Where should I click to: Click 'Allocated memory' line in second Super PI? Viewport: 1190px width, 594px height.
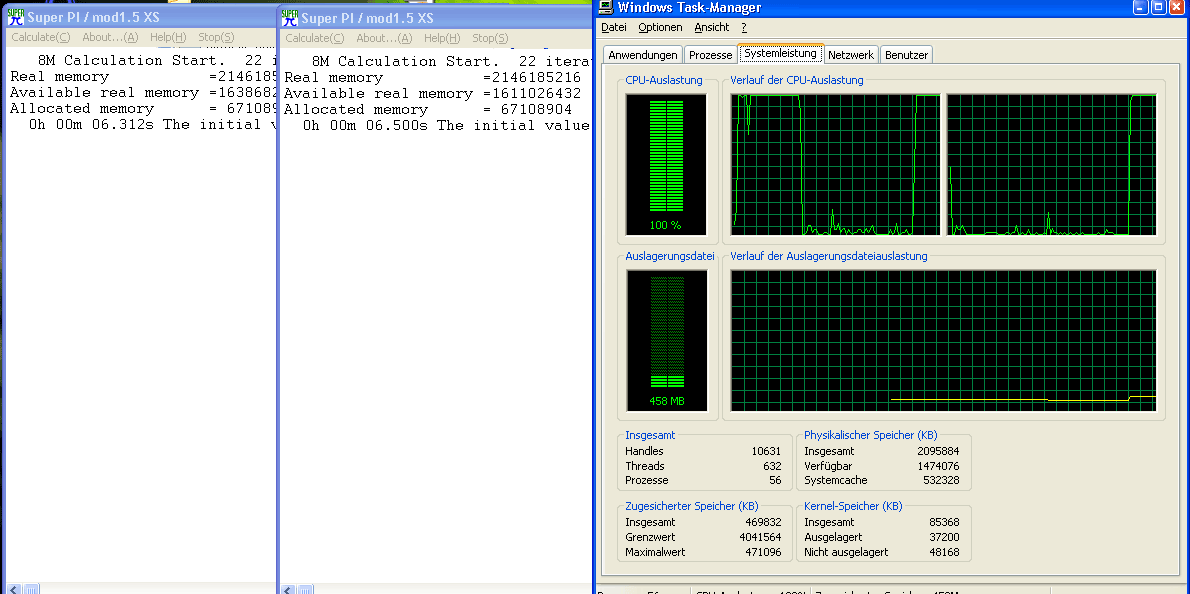428,110
